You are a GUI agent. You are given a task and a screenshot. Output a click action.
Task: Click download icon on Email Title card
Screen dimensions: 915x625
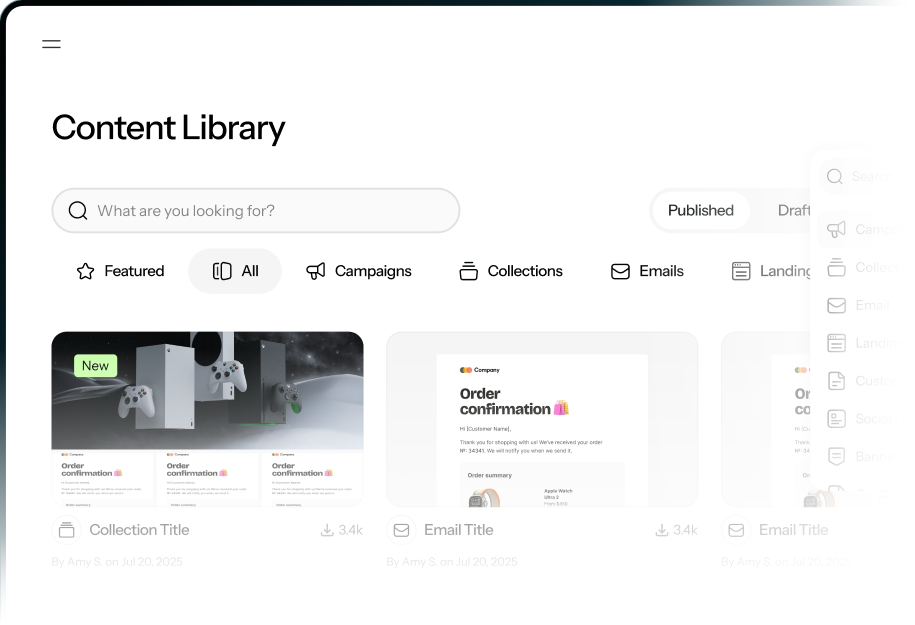[661, 530]
